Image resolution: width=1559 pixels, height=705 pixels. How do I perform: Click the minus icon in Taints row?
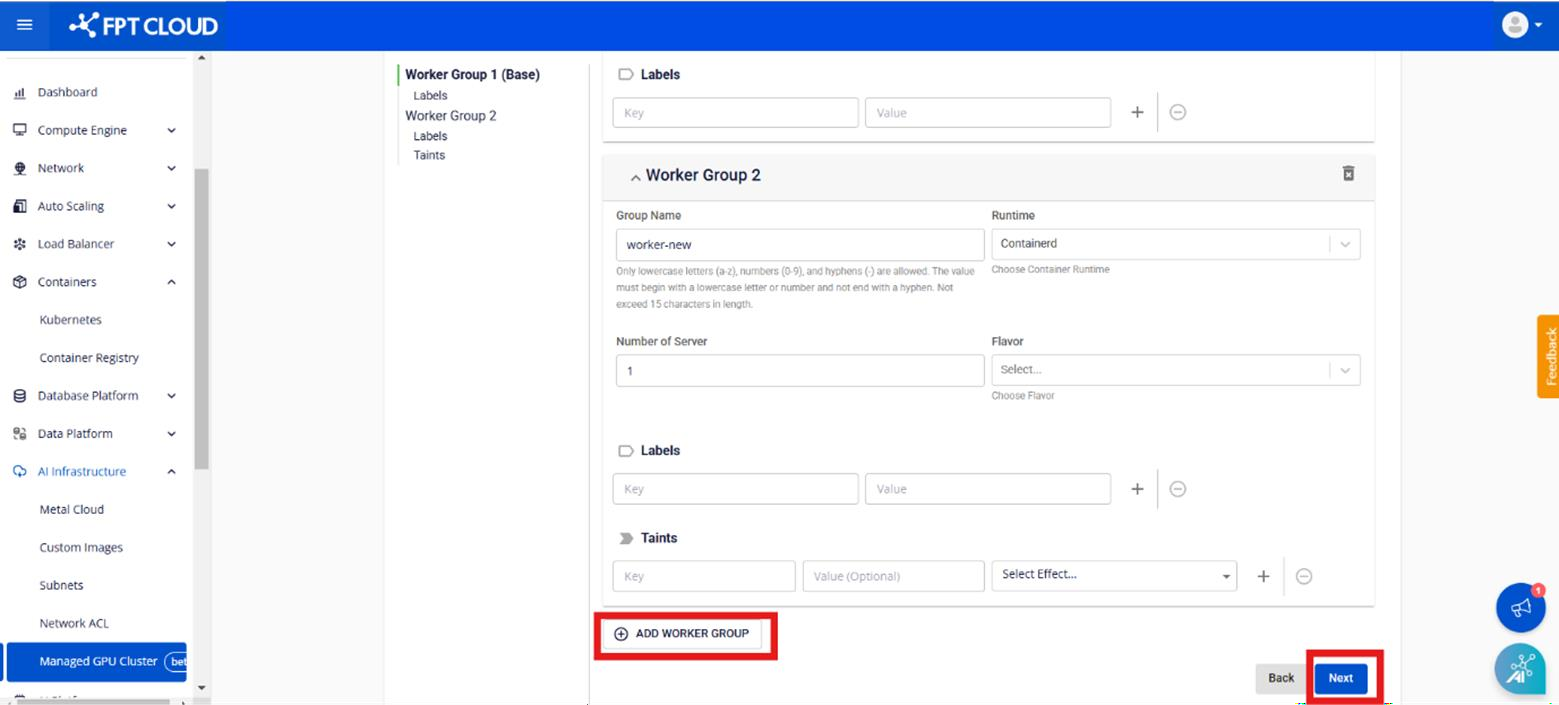coord(1304,576)
